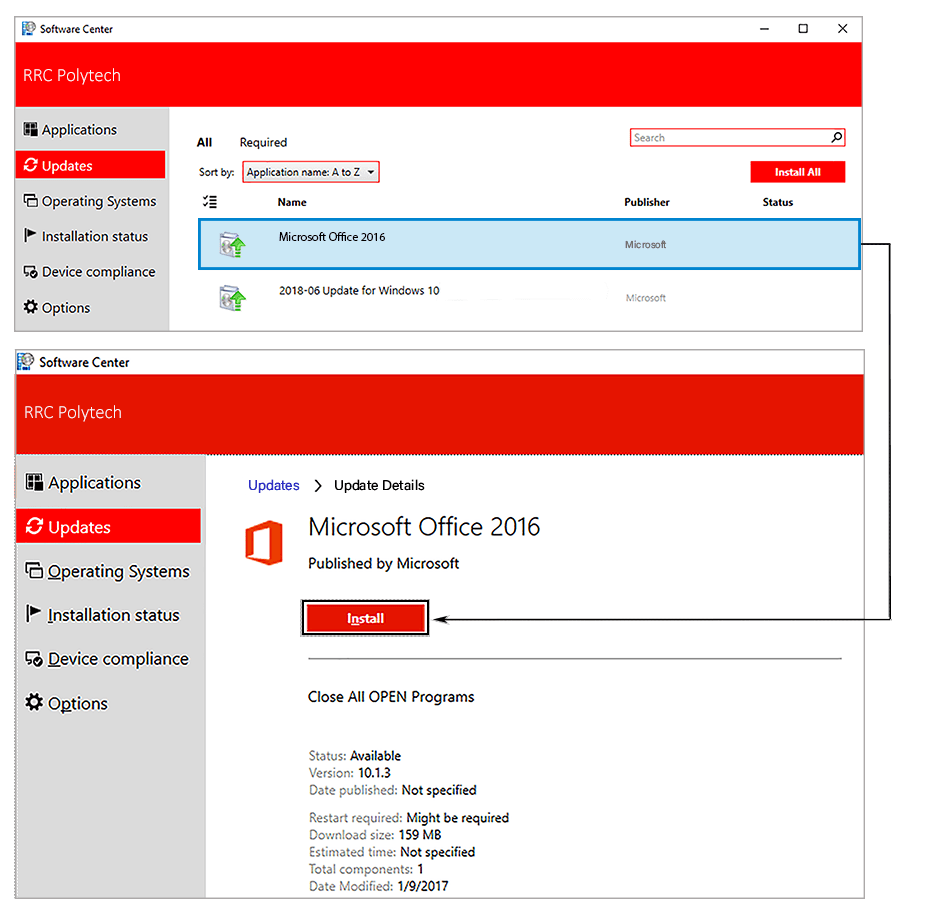
Task: Select 2018-06 Update for Windows 10 name
Action: pyautogui.click(x=359, y=291)
